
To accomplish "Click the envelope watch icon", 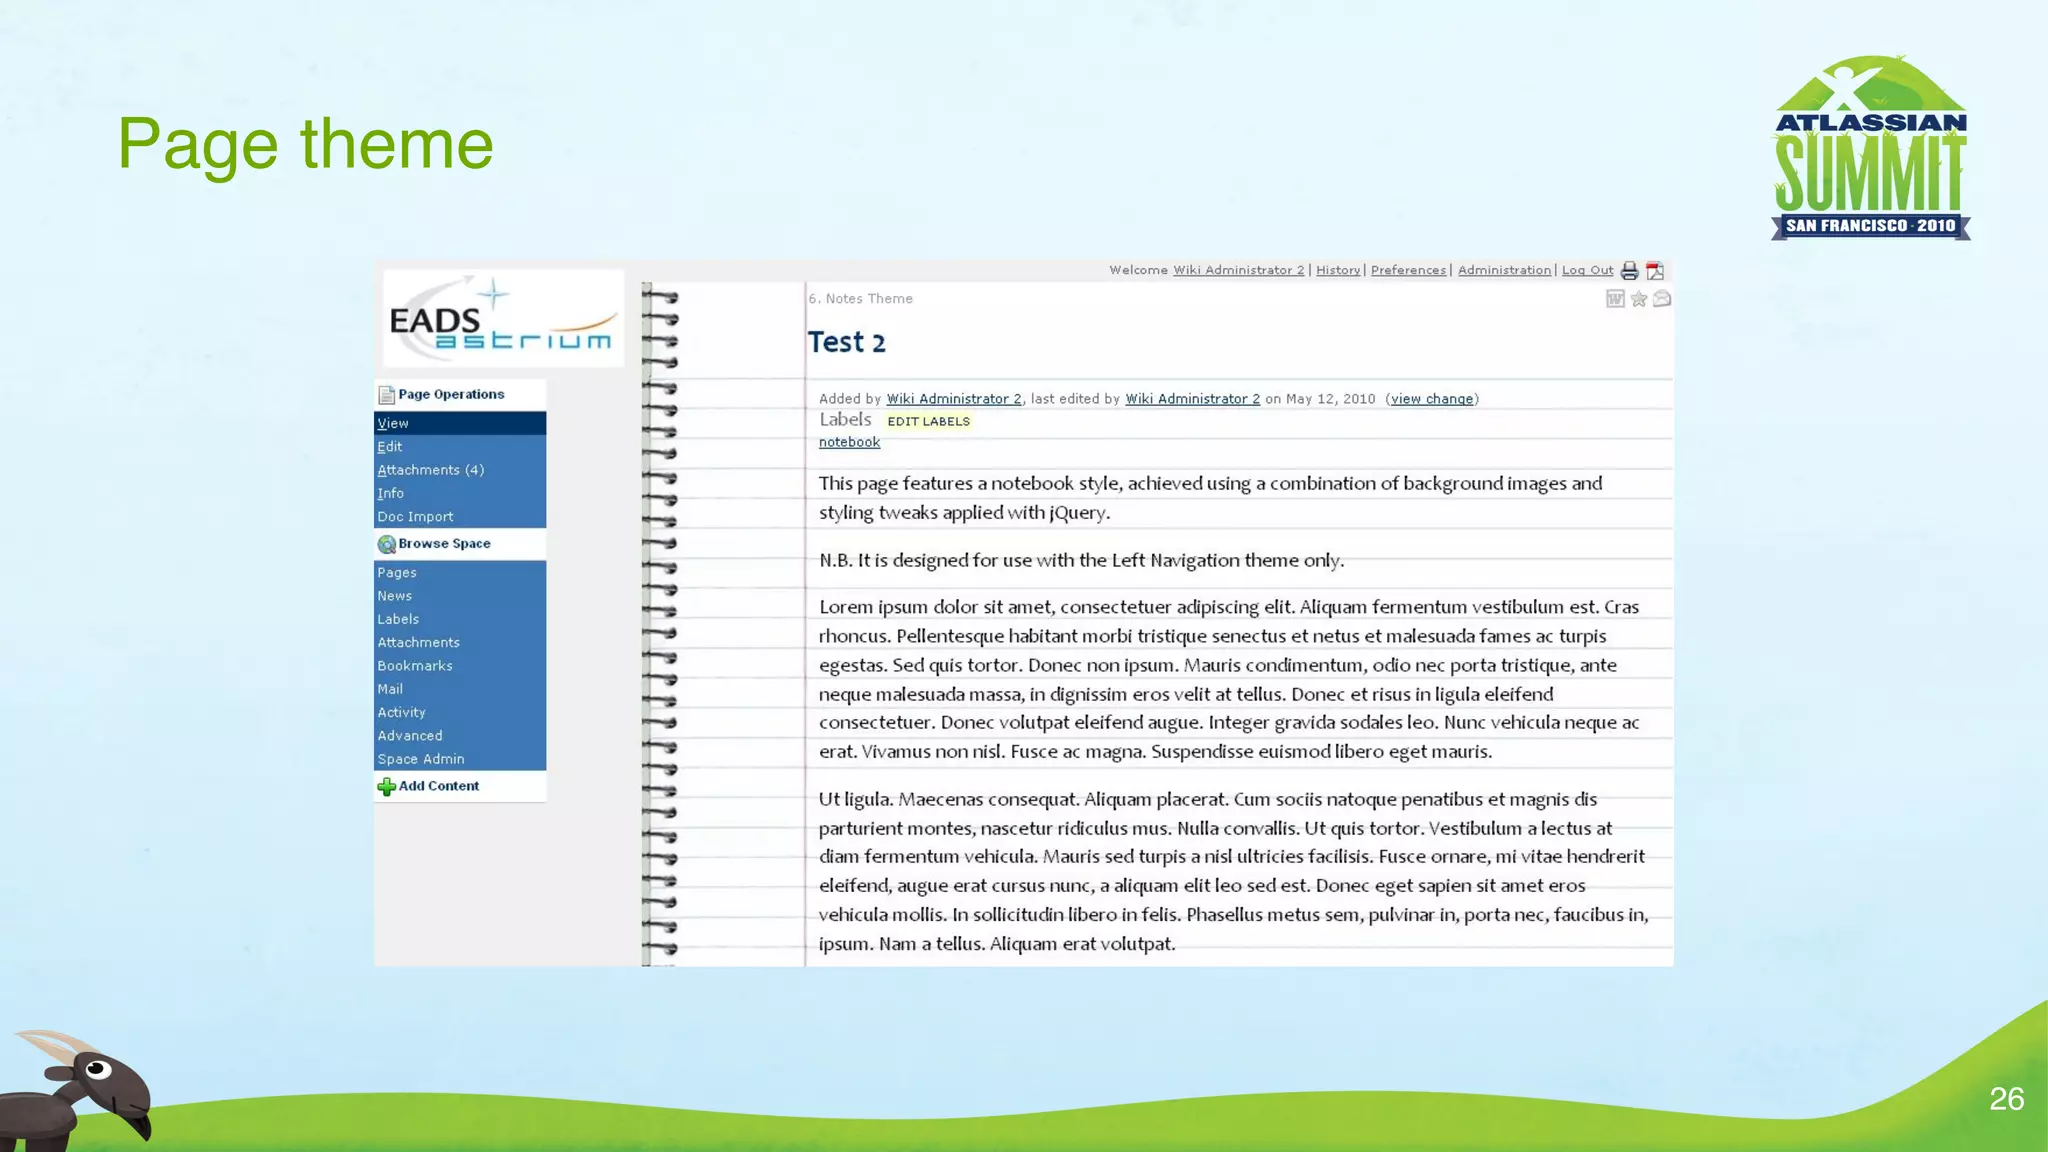I will pyautogui.click(x=1662, y=299).
